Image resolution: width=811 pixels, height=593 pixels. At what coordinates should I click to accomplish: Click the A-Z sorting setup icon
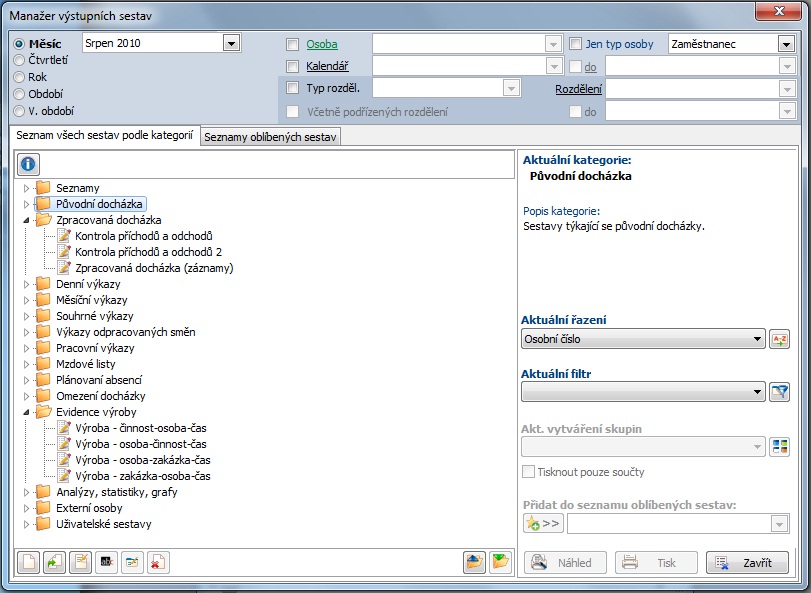pyautogui.click(x=779, y=339)
